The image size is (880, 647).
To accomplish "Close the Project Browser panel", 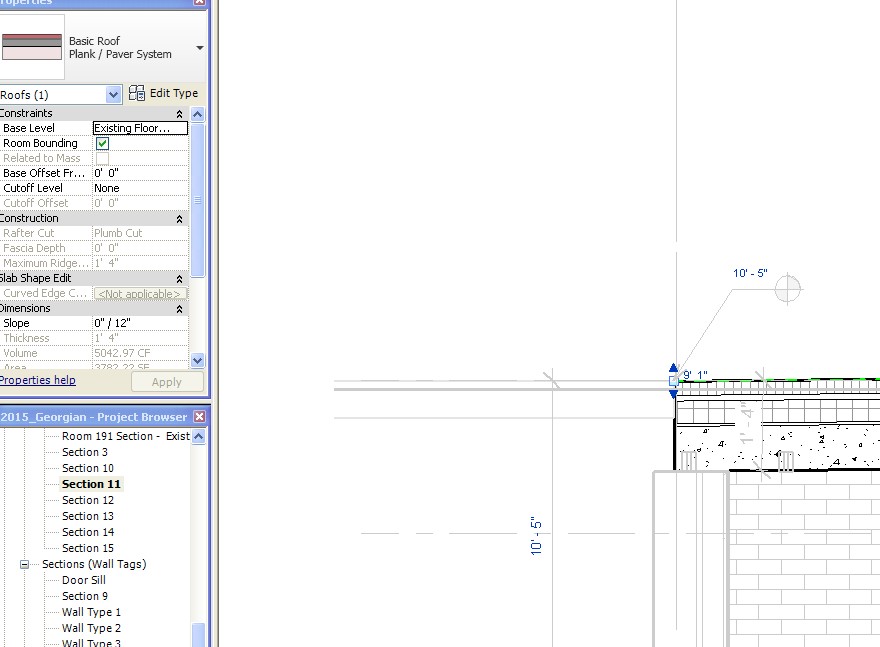I will 199,417.
